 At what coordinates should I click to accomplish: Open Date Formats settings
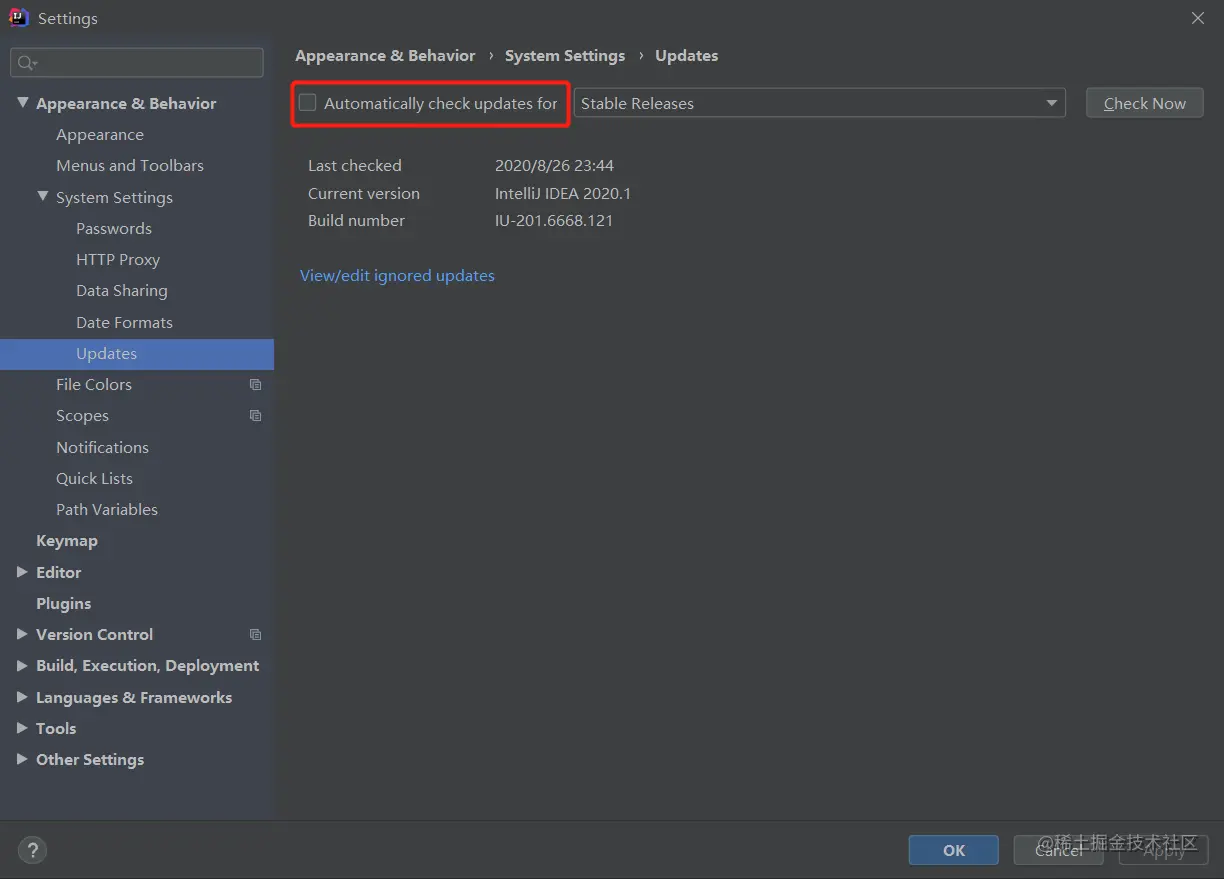tap(124, 323)
